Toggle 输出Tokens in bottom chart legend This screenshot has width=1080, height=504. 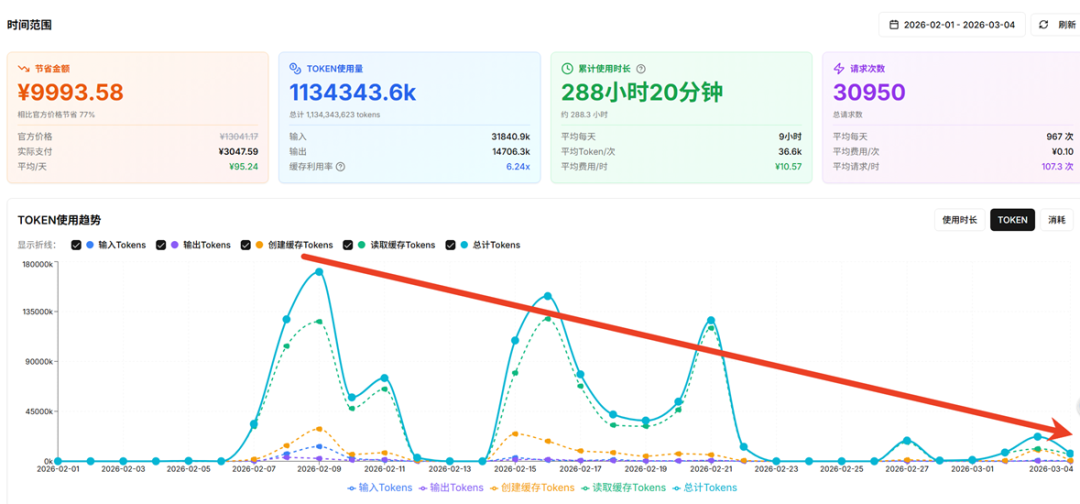click(453, 487)
